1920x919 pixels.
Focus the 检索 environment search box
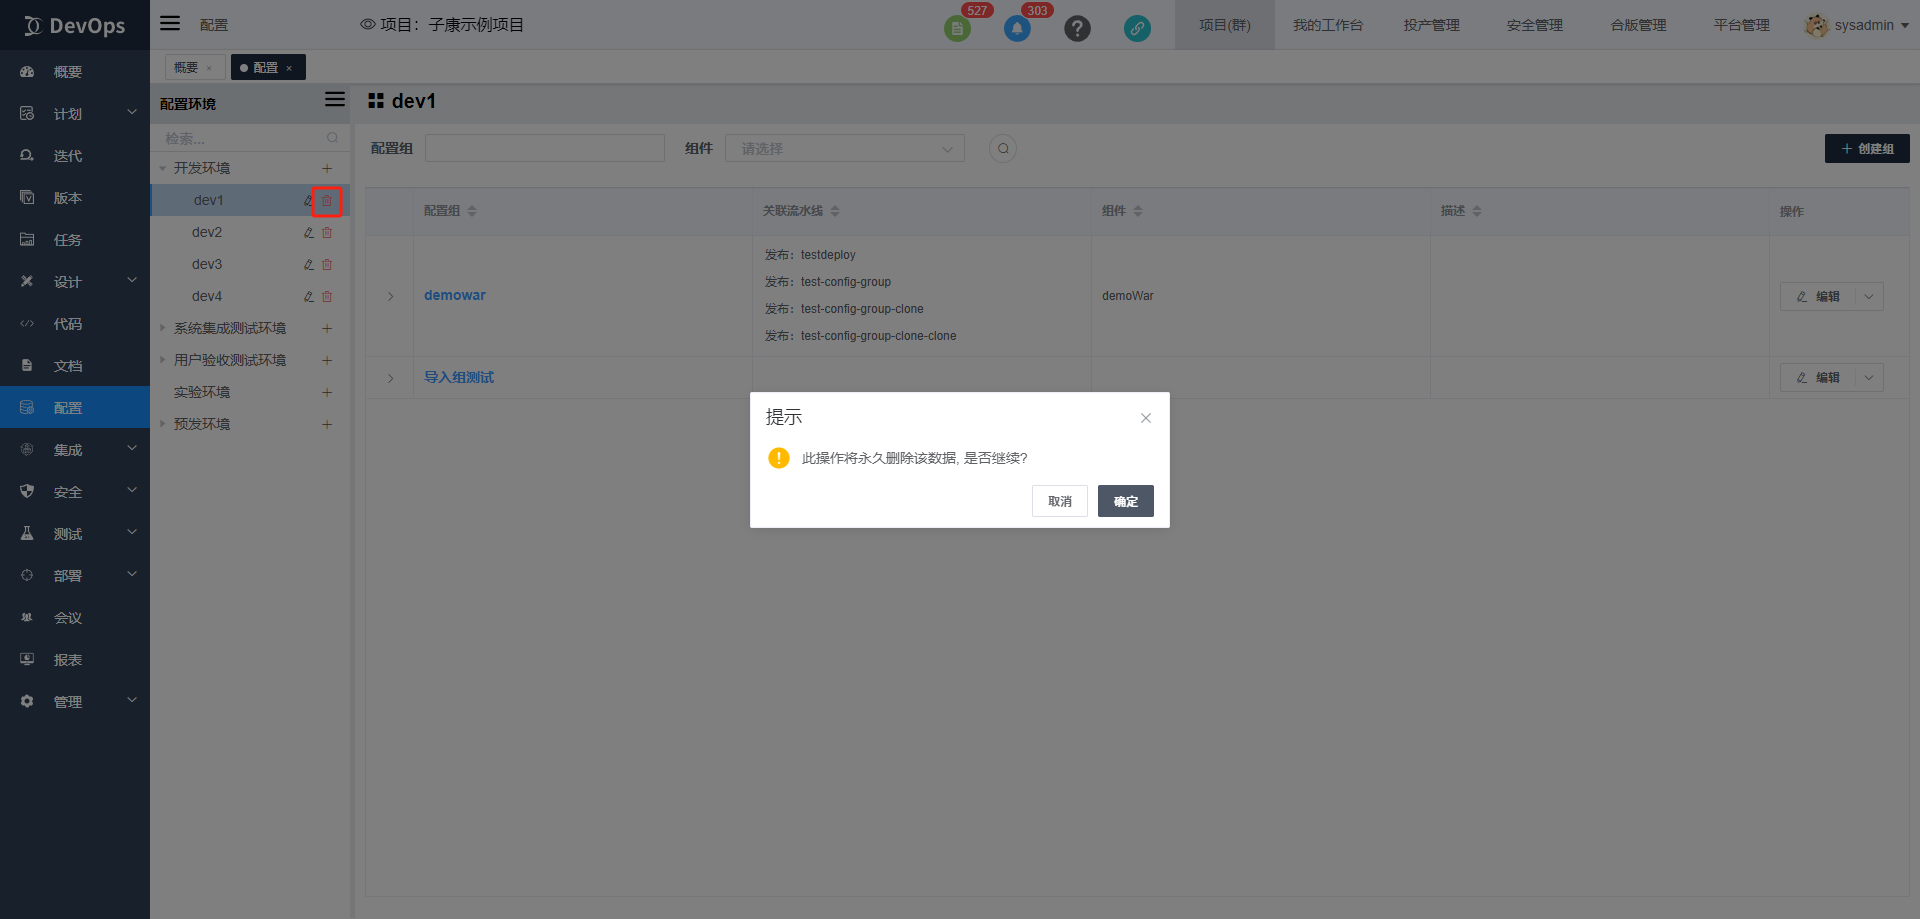250,138
